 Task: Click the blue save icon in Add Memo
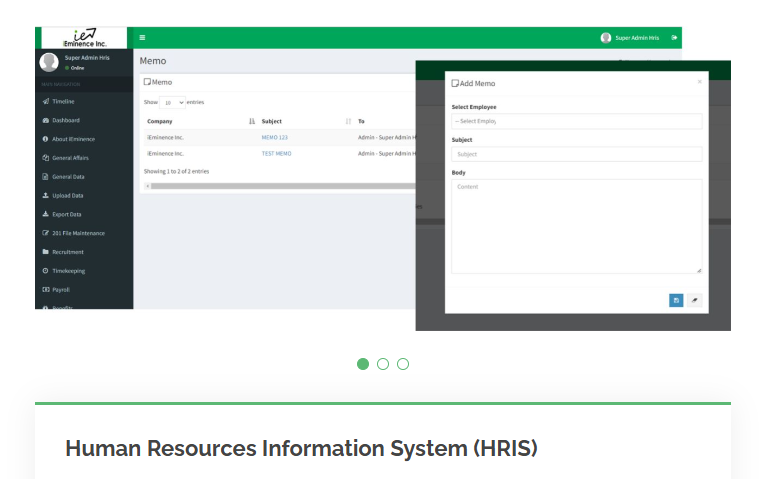(x=676, y=300)
